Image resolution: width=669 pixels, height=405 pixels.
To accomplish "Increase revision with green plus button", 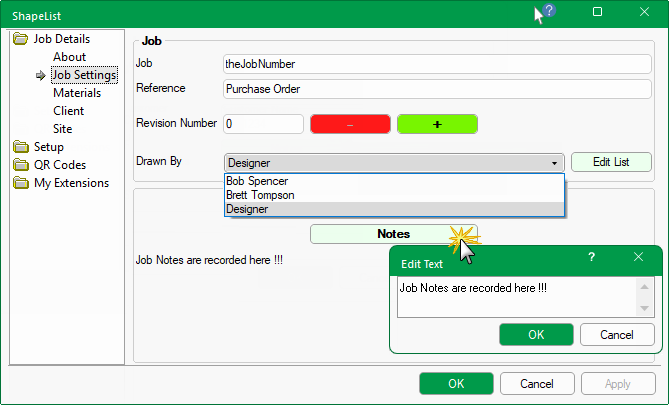I will pos(437,124).
